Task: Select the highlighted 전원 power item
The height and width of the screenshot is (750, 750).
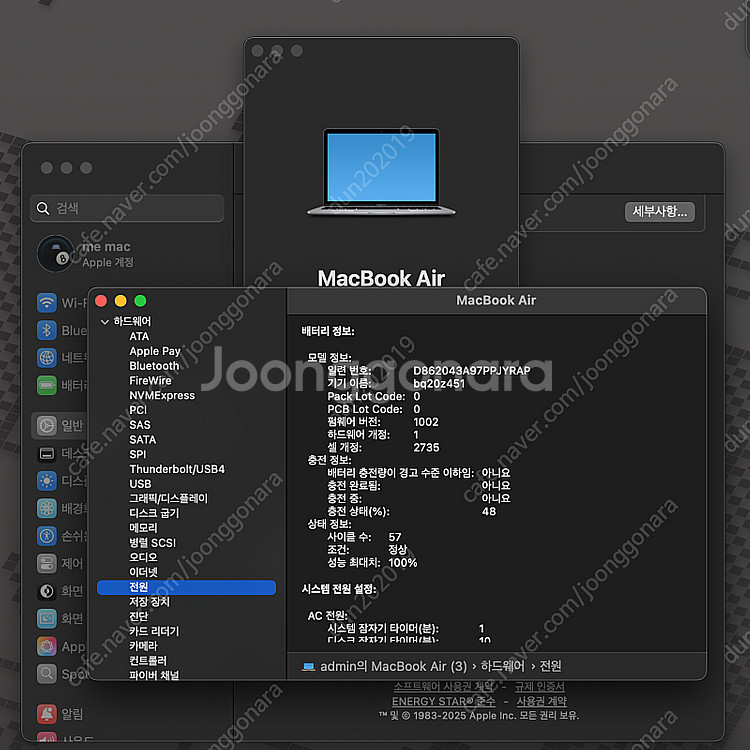Action: [186, 587]
